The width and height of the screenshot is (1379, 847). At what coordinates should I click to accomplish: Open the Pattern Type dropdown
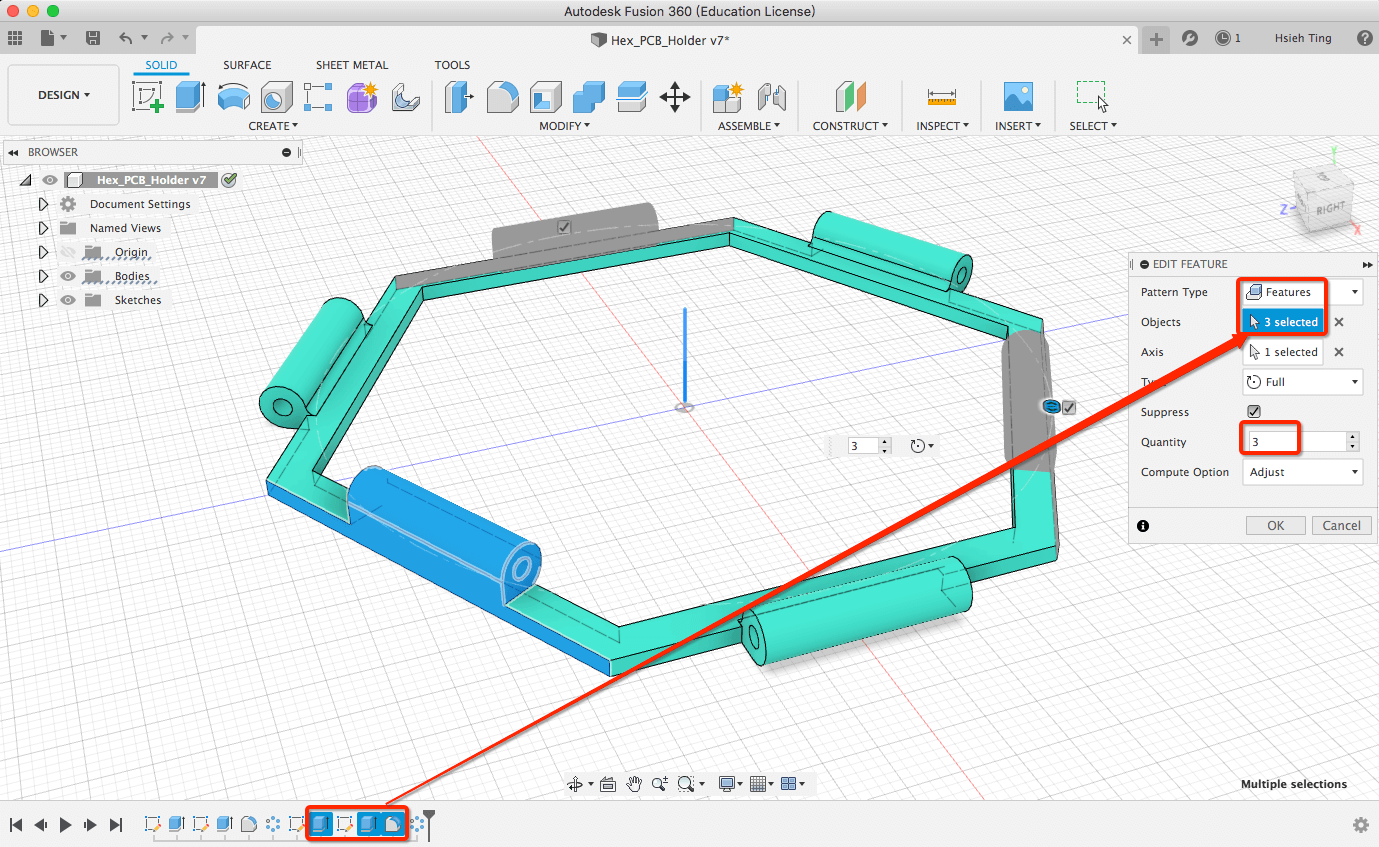1302,292
